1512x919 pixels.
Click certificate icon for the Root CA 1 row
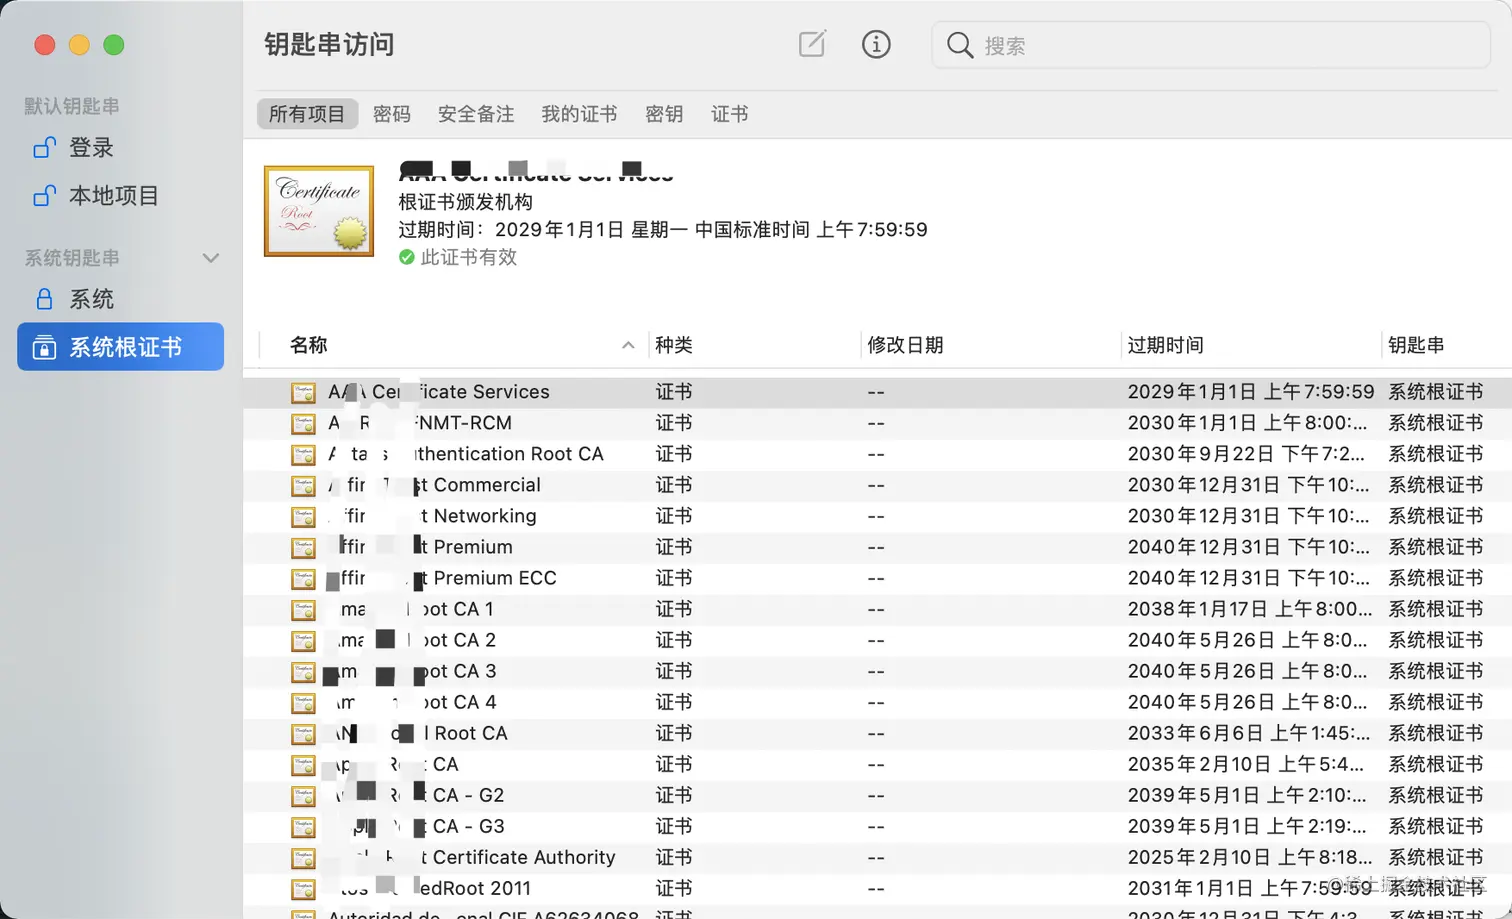(303, 610)
